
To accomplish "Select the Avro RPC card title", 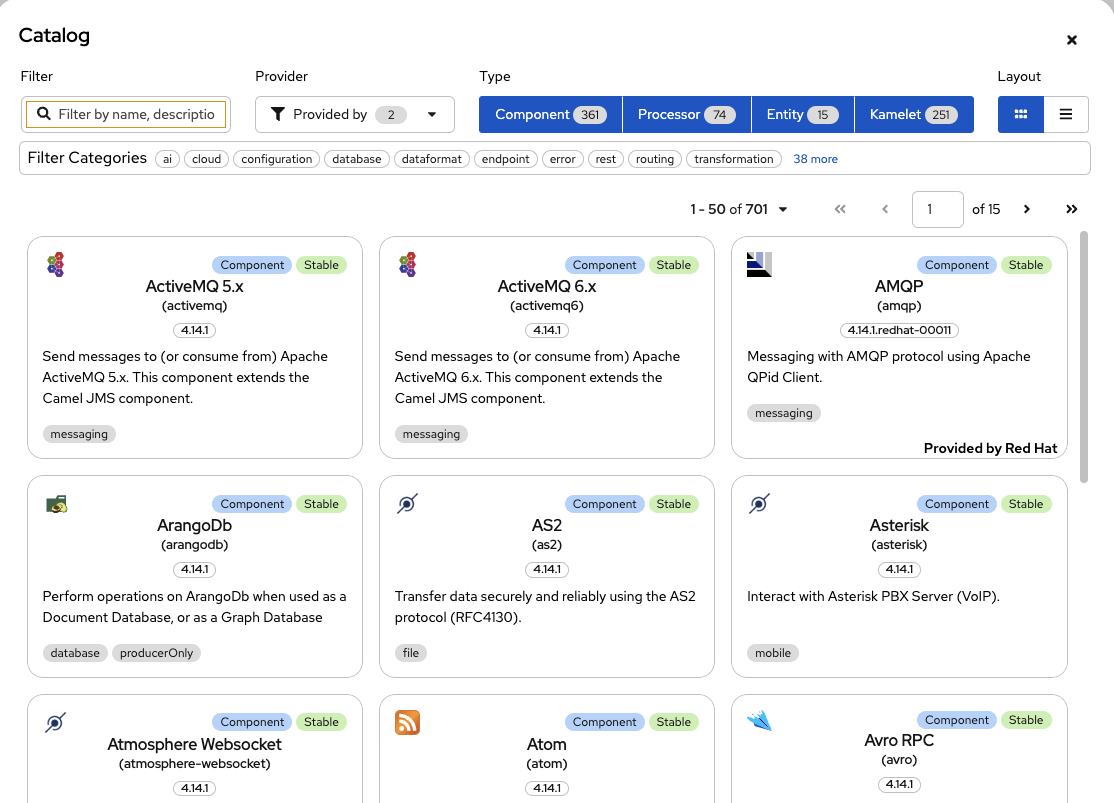I will 899,740.
